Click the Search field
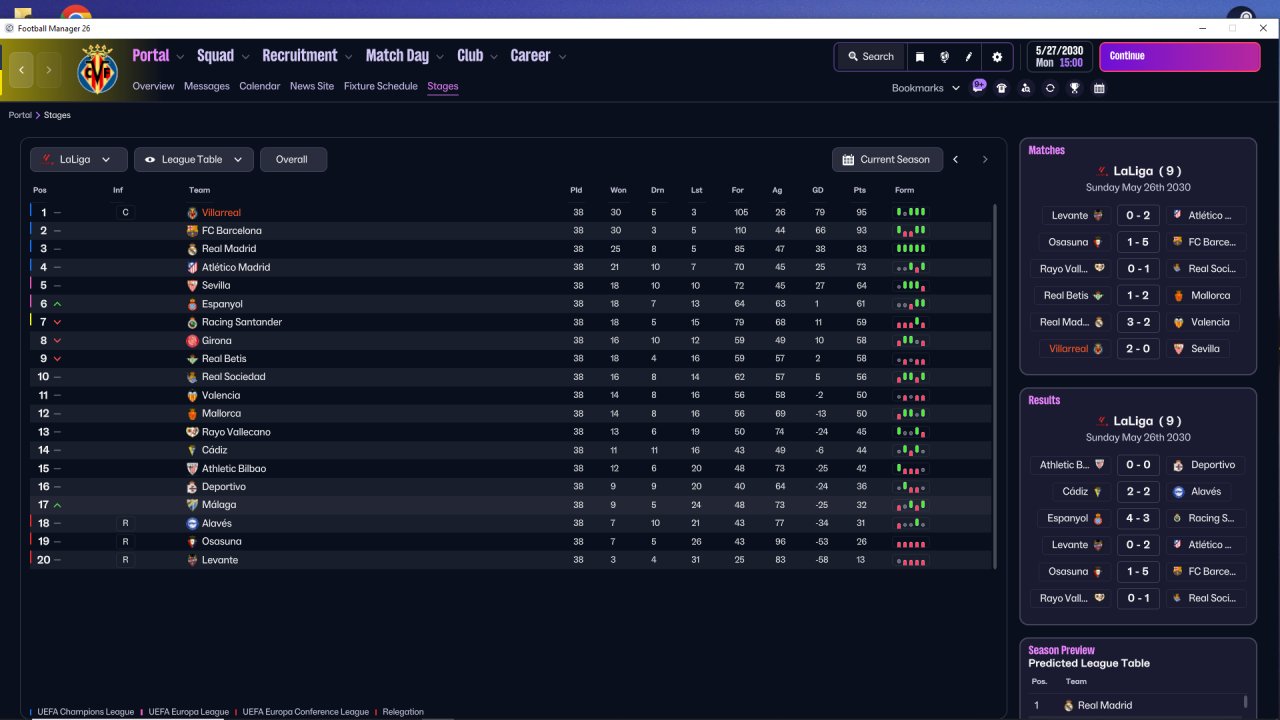 pos(870,57)
